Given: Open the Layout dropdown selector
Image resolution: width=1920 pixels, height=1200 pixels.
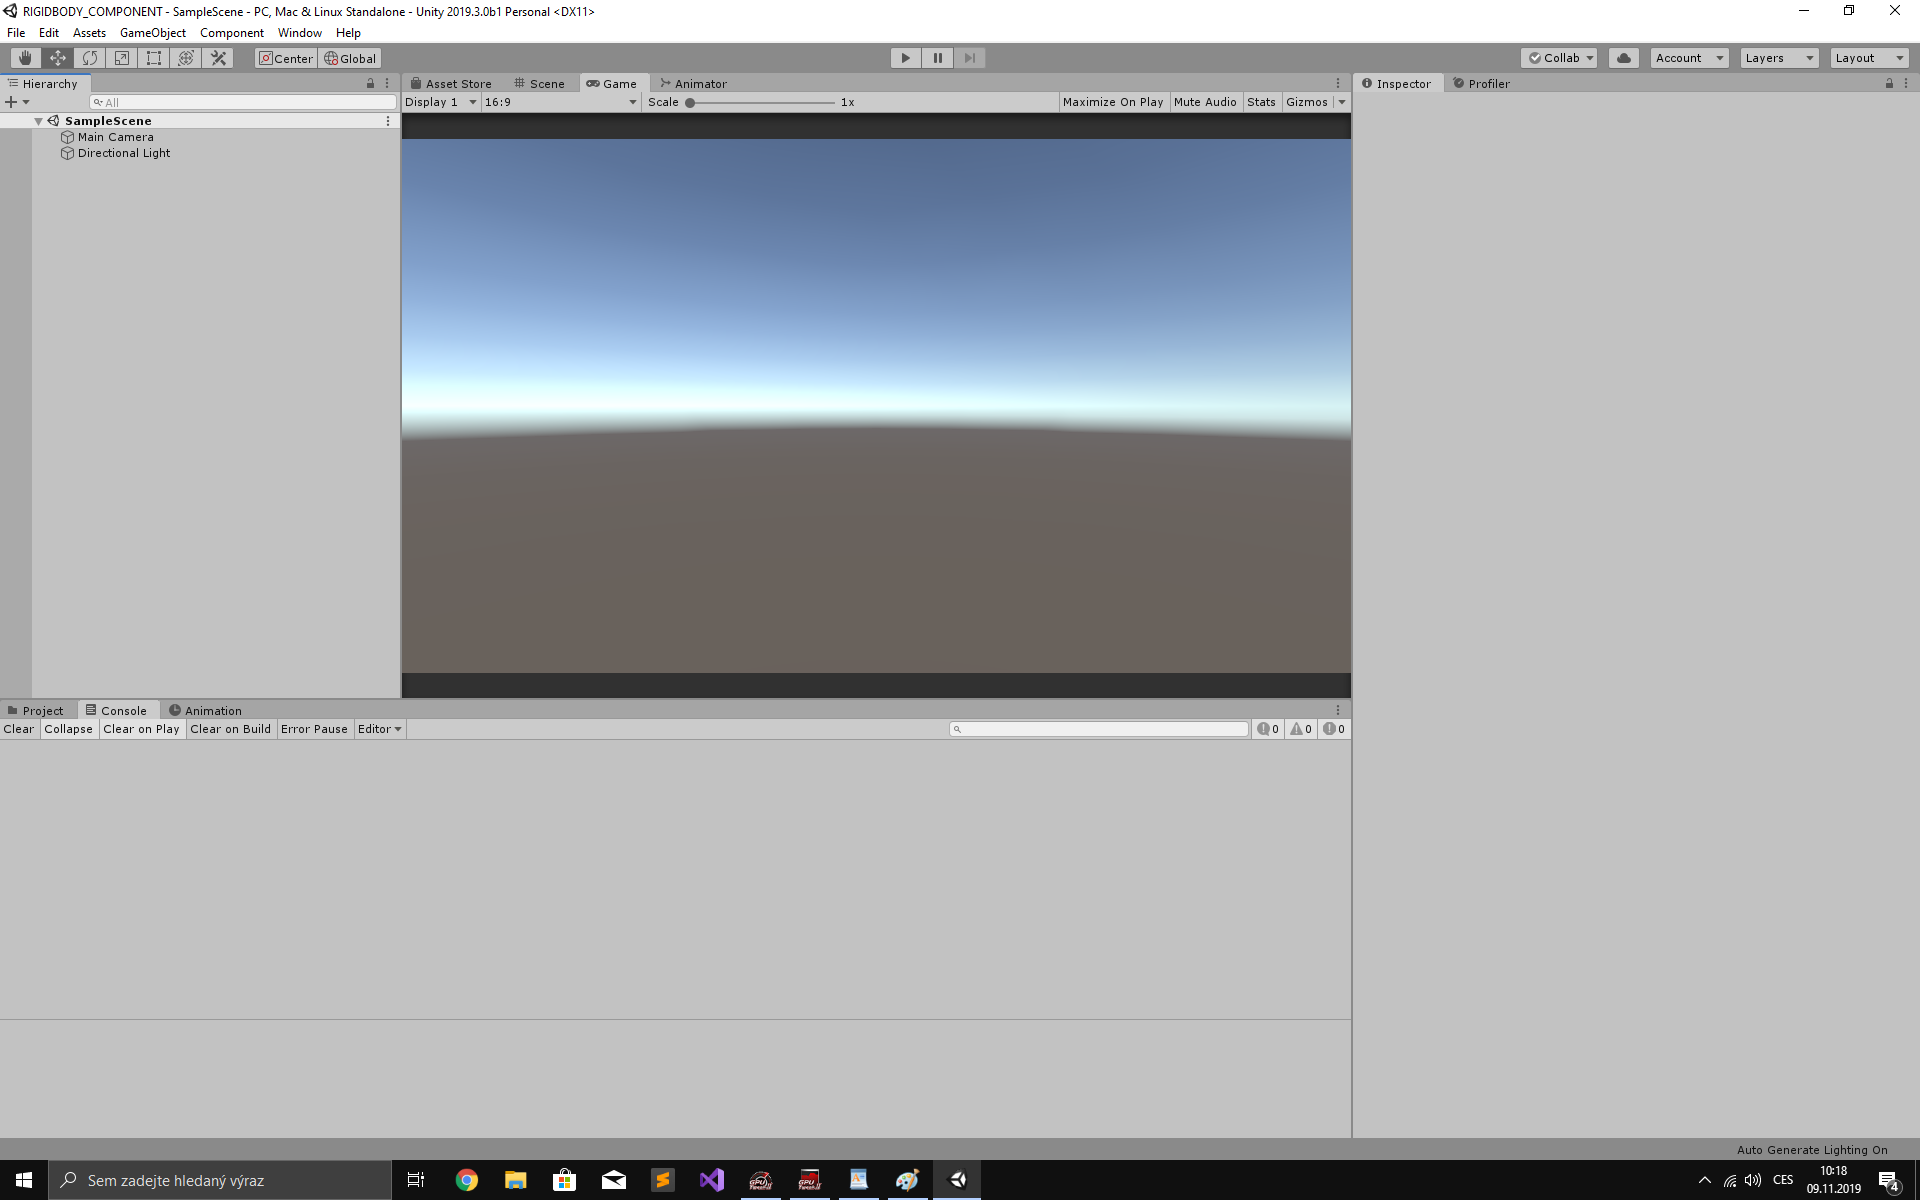Looking at the screenshot, I should pos(1869,57).
